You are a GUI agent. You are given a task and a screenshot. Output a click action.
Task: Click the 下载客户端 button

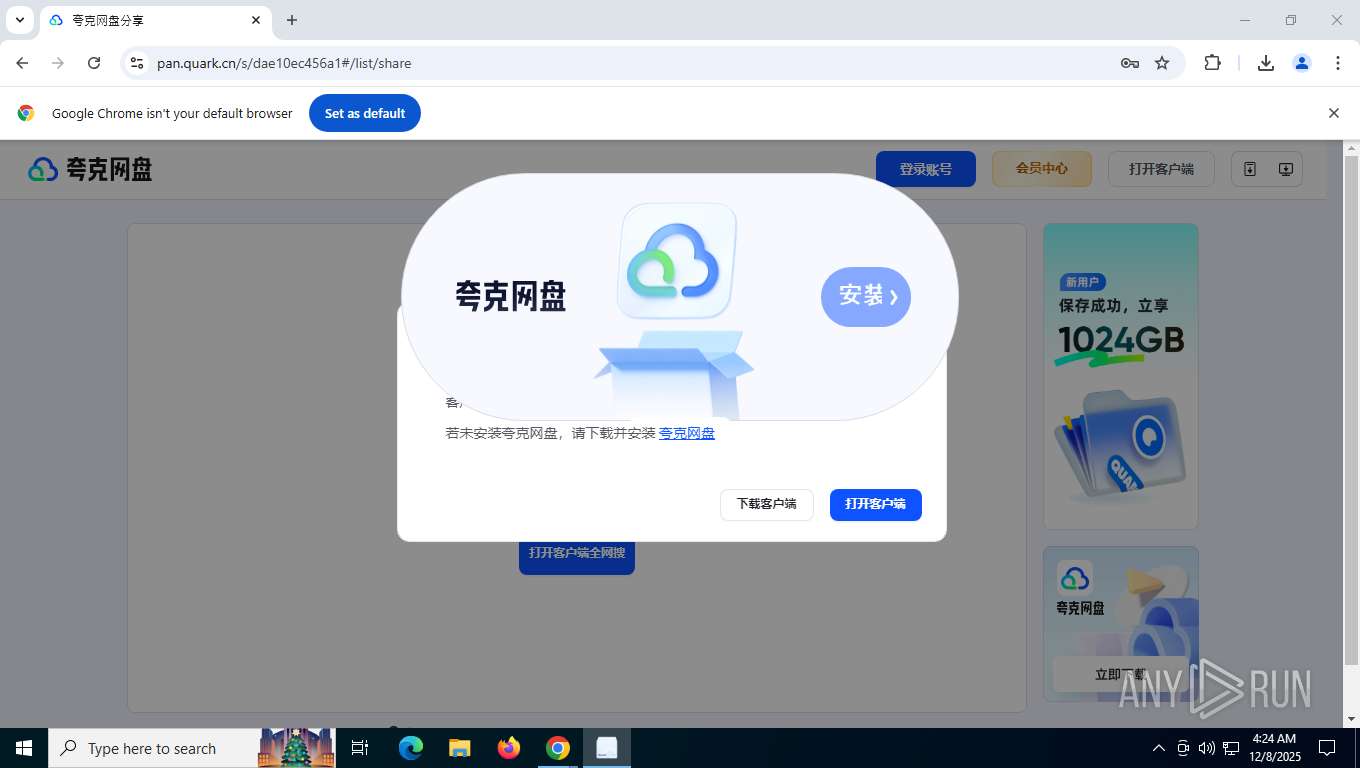[767, 504]
